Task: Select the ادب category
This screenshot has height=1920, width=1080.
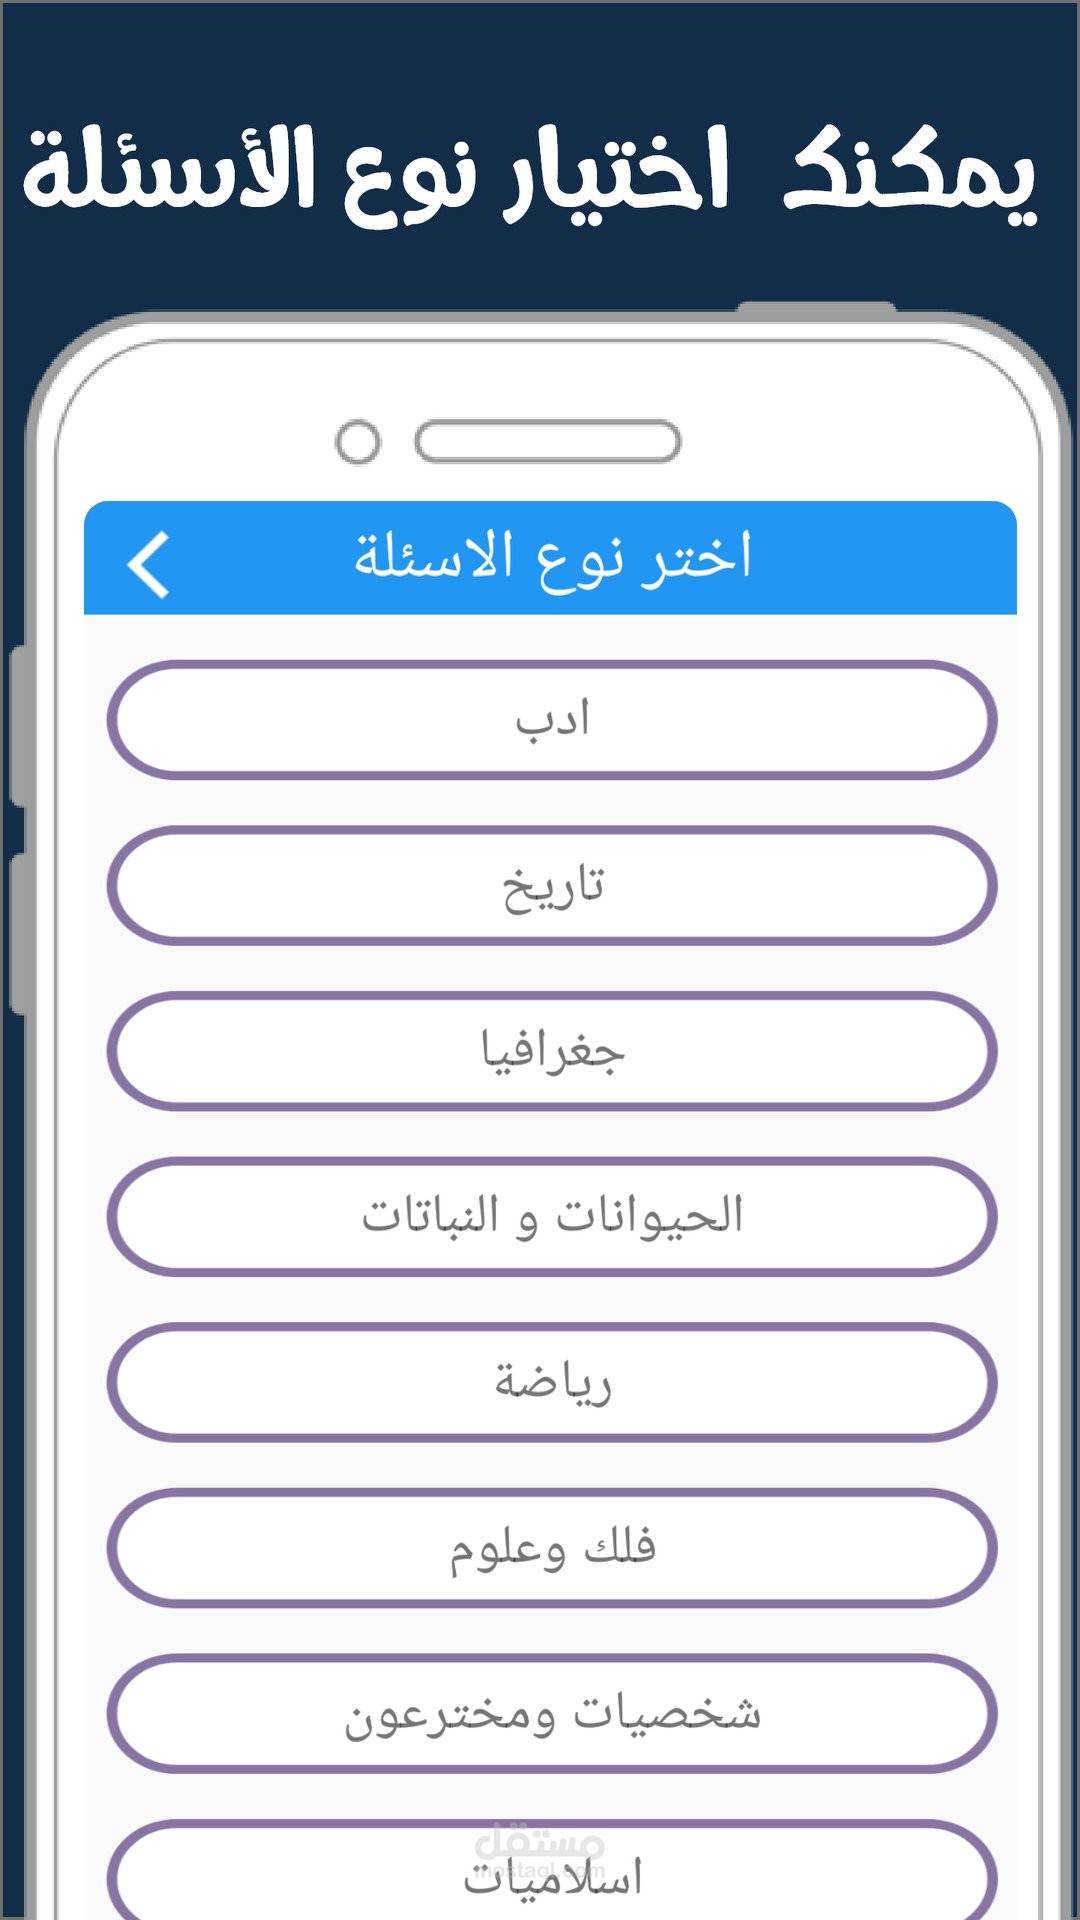Action: [x=552, y=720]
